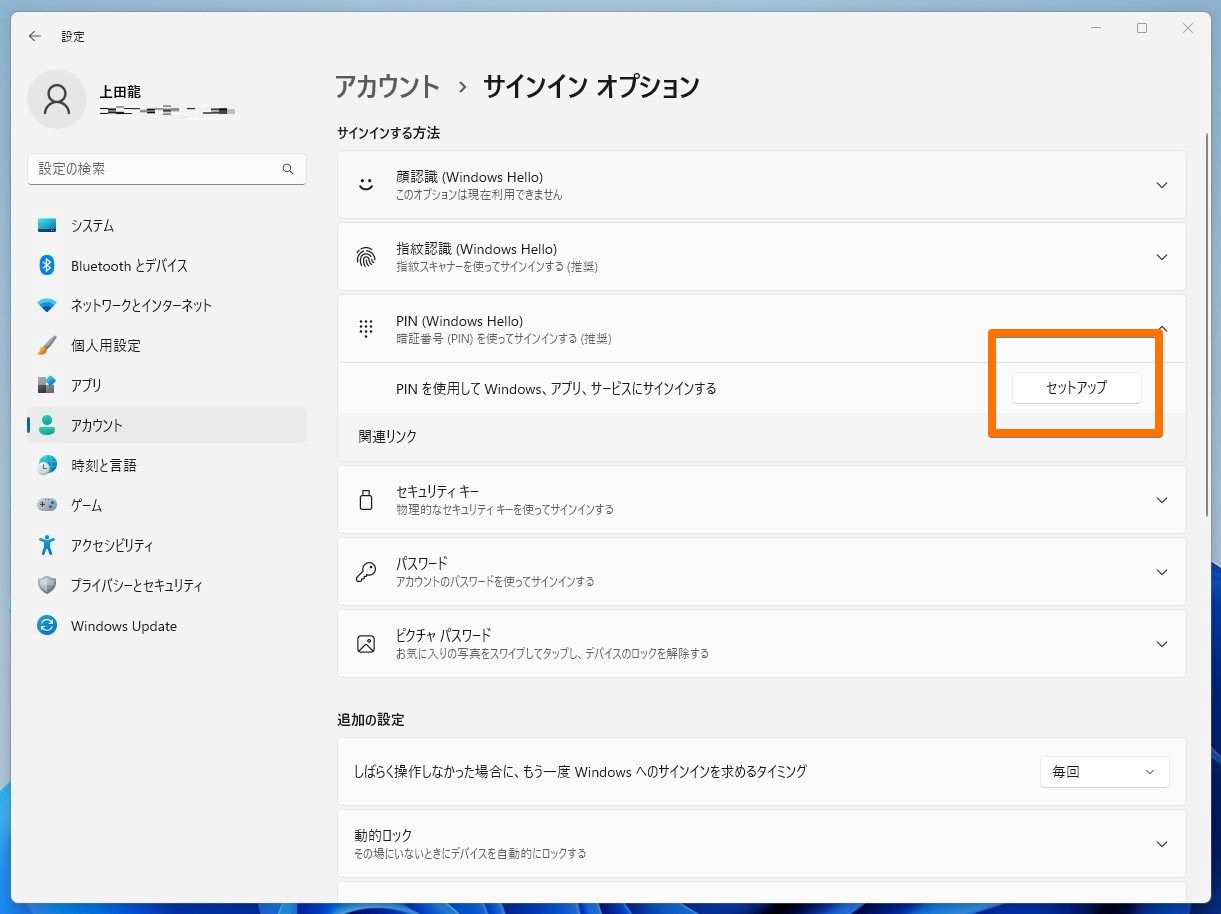Viewport: 1221px width, 914px height.
Task: Expand the 動的ロック section
Action: pyautogui.click(x=1162, y=843)
